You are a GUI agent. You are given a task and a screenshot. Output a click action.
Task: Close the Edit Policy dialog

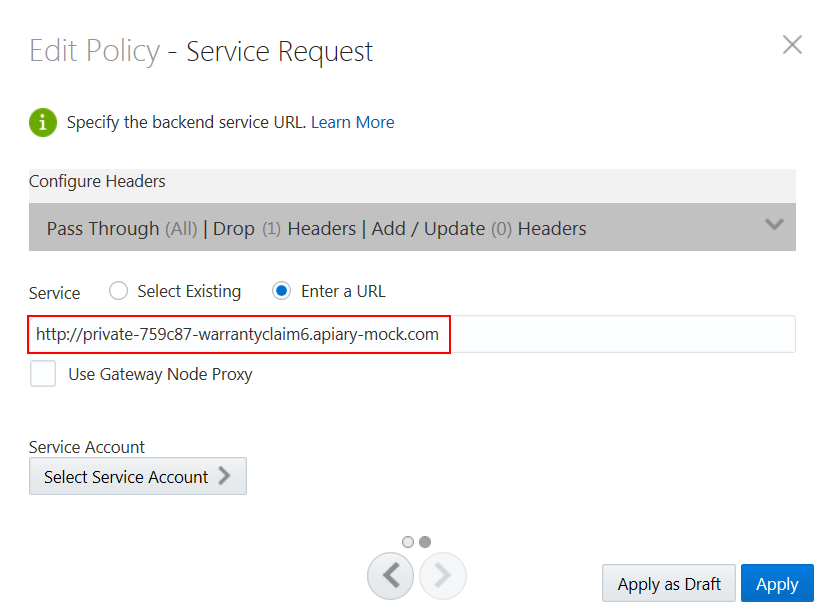pos(792,44)
